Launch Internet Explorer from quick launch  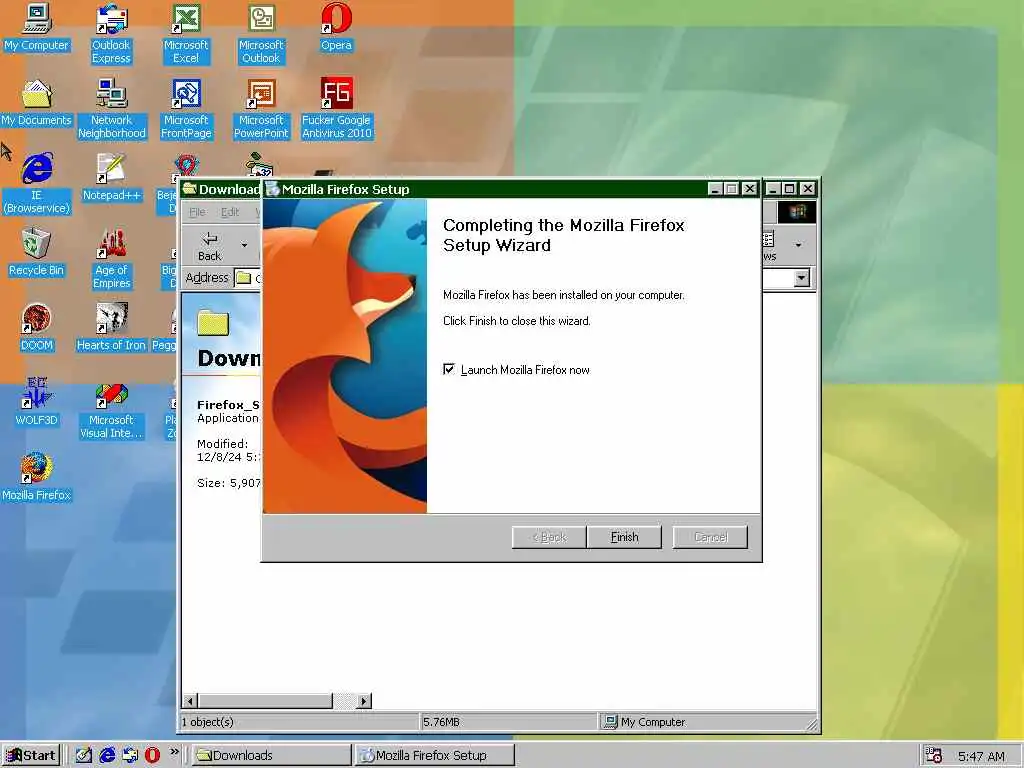(107, 755)
